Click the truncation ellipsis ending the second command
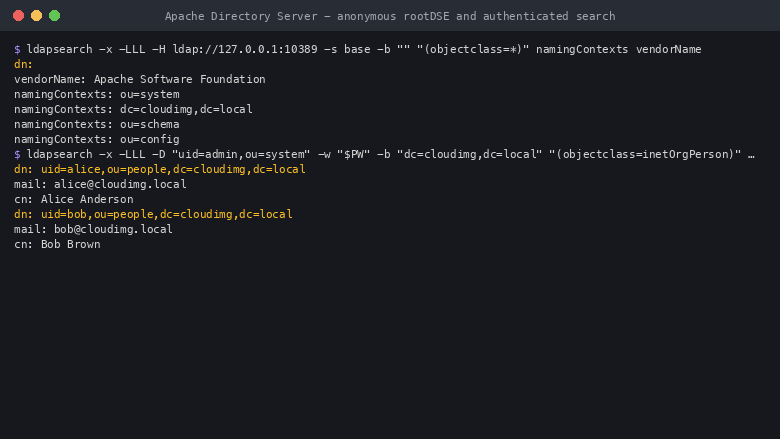780x439 pixels. (x=751, y=155)
